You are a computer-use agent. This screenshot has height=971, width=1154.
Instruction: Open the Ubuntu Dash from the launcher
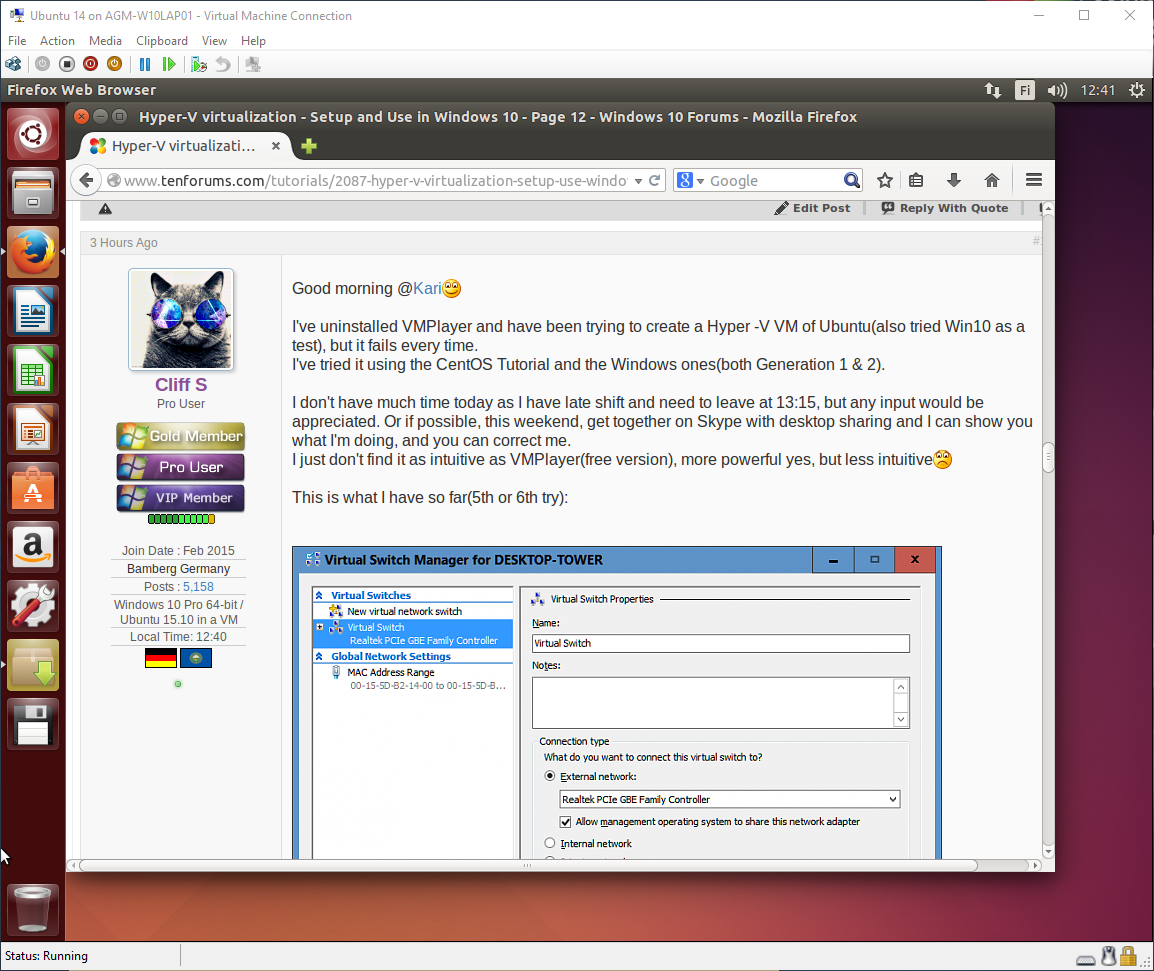click(x=33, y=134)
